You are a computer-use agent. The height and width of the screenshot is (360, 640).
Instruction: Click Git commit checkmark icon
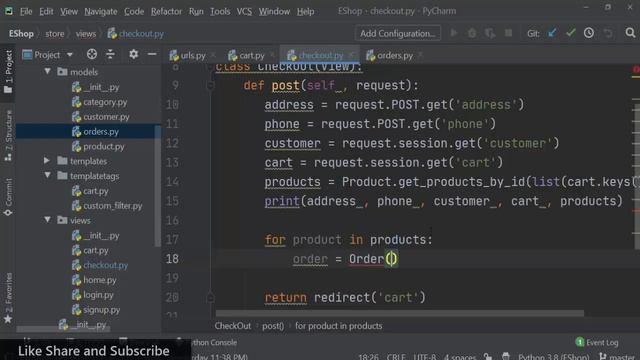coord(571,33)
